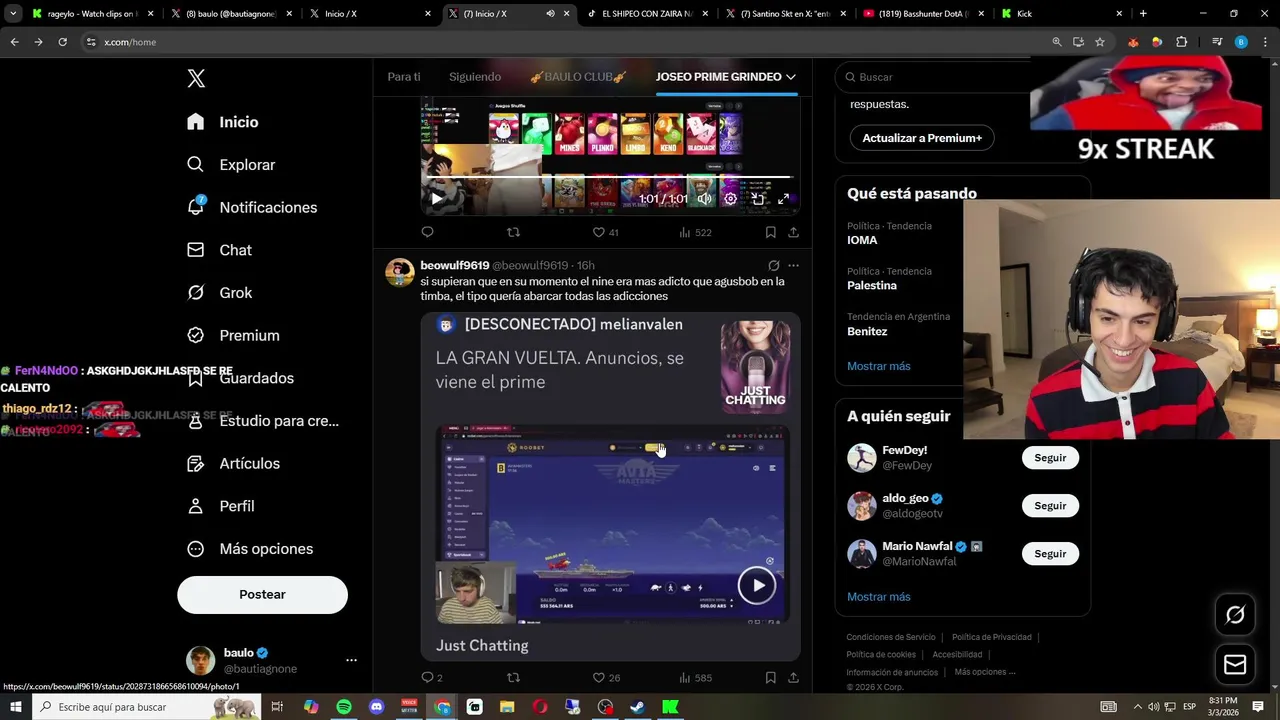Screen dimensions: 1280x720
Task: Click the Postear button
Action: click(x=262, y=594)
